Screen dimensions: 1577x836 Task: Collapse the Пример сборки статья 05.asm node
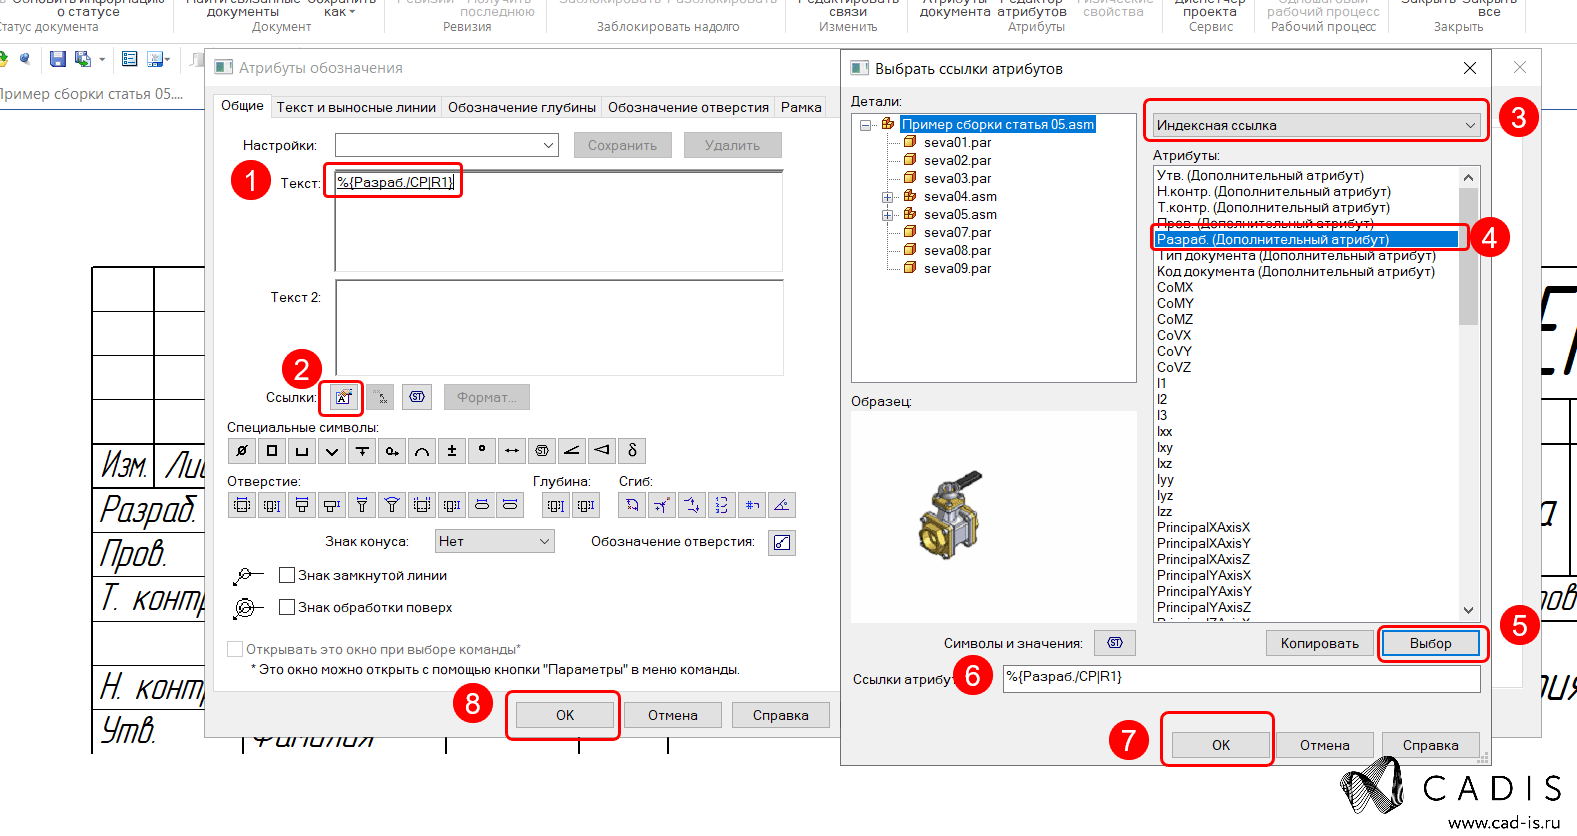[x=866, y=125]
